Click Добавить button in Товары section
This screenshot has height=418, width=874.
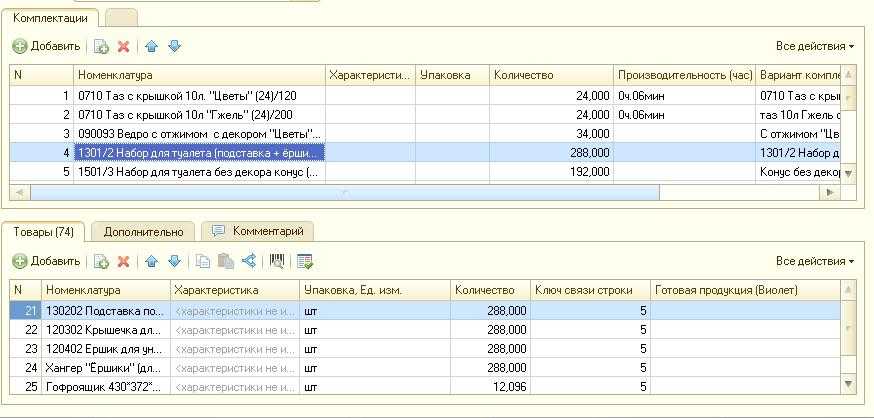pyautogui.click(x=47, y=261)
